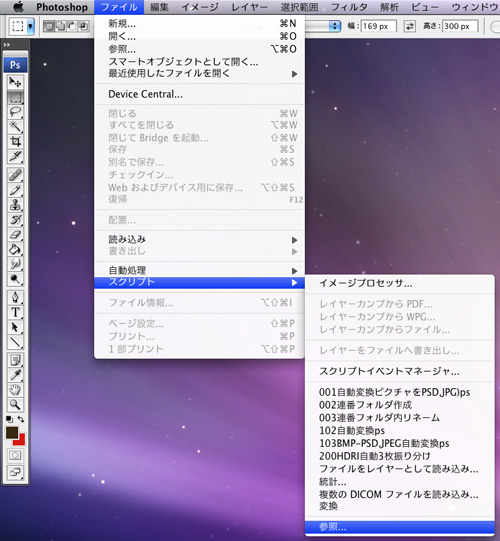
Task: Open the Photoshop application menu
Action: [62, 7]
